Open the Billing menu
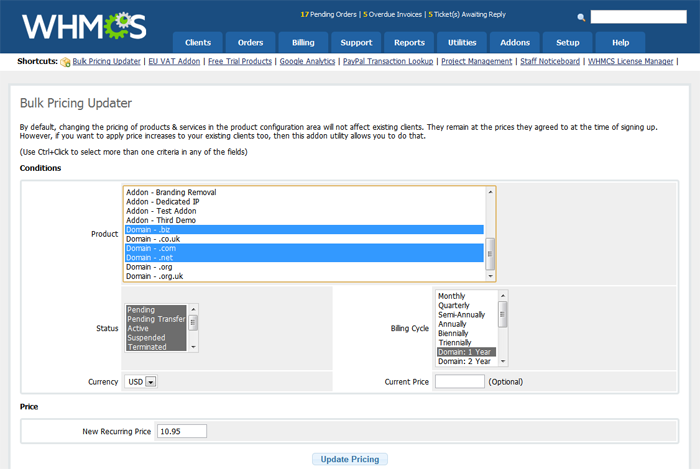 303,42
